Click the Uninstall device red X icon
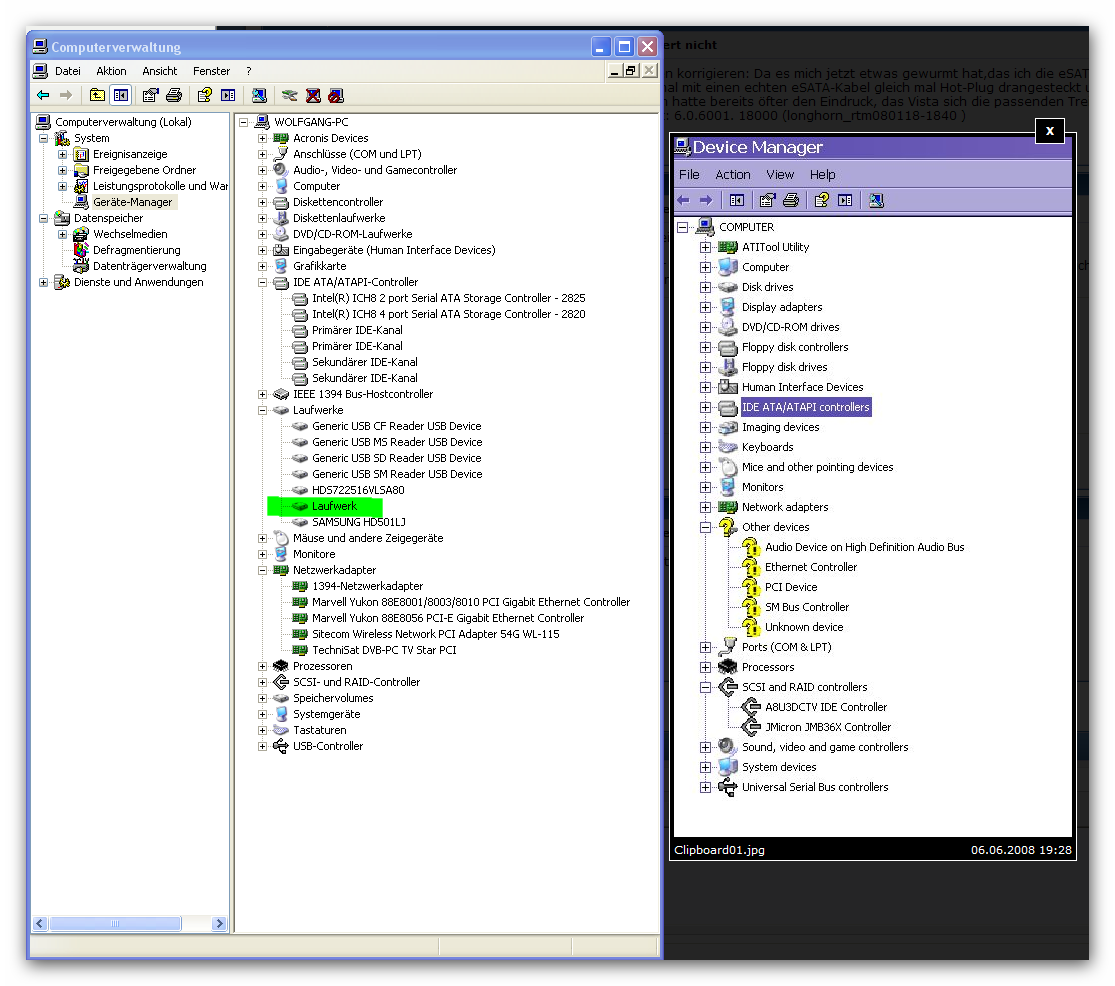 (x=314, y=95)
